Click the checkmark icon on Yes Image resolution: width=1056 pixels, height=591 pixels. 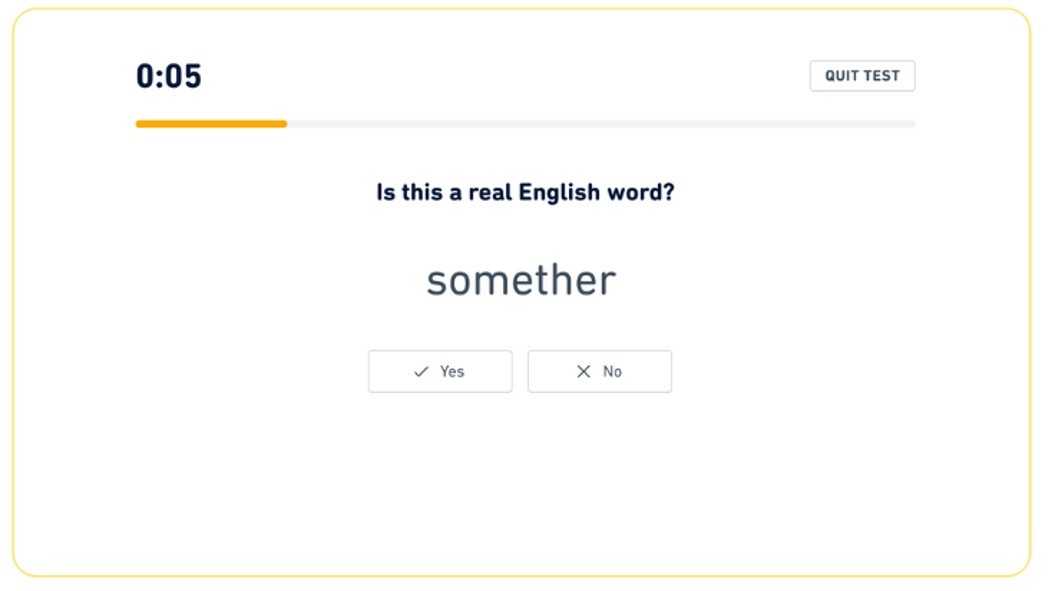[x=421, y=372]
